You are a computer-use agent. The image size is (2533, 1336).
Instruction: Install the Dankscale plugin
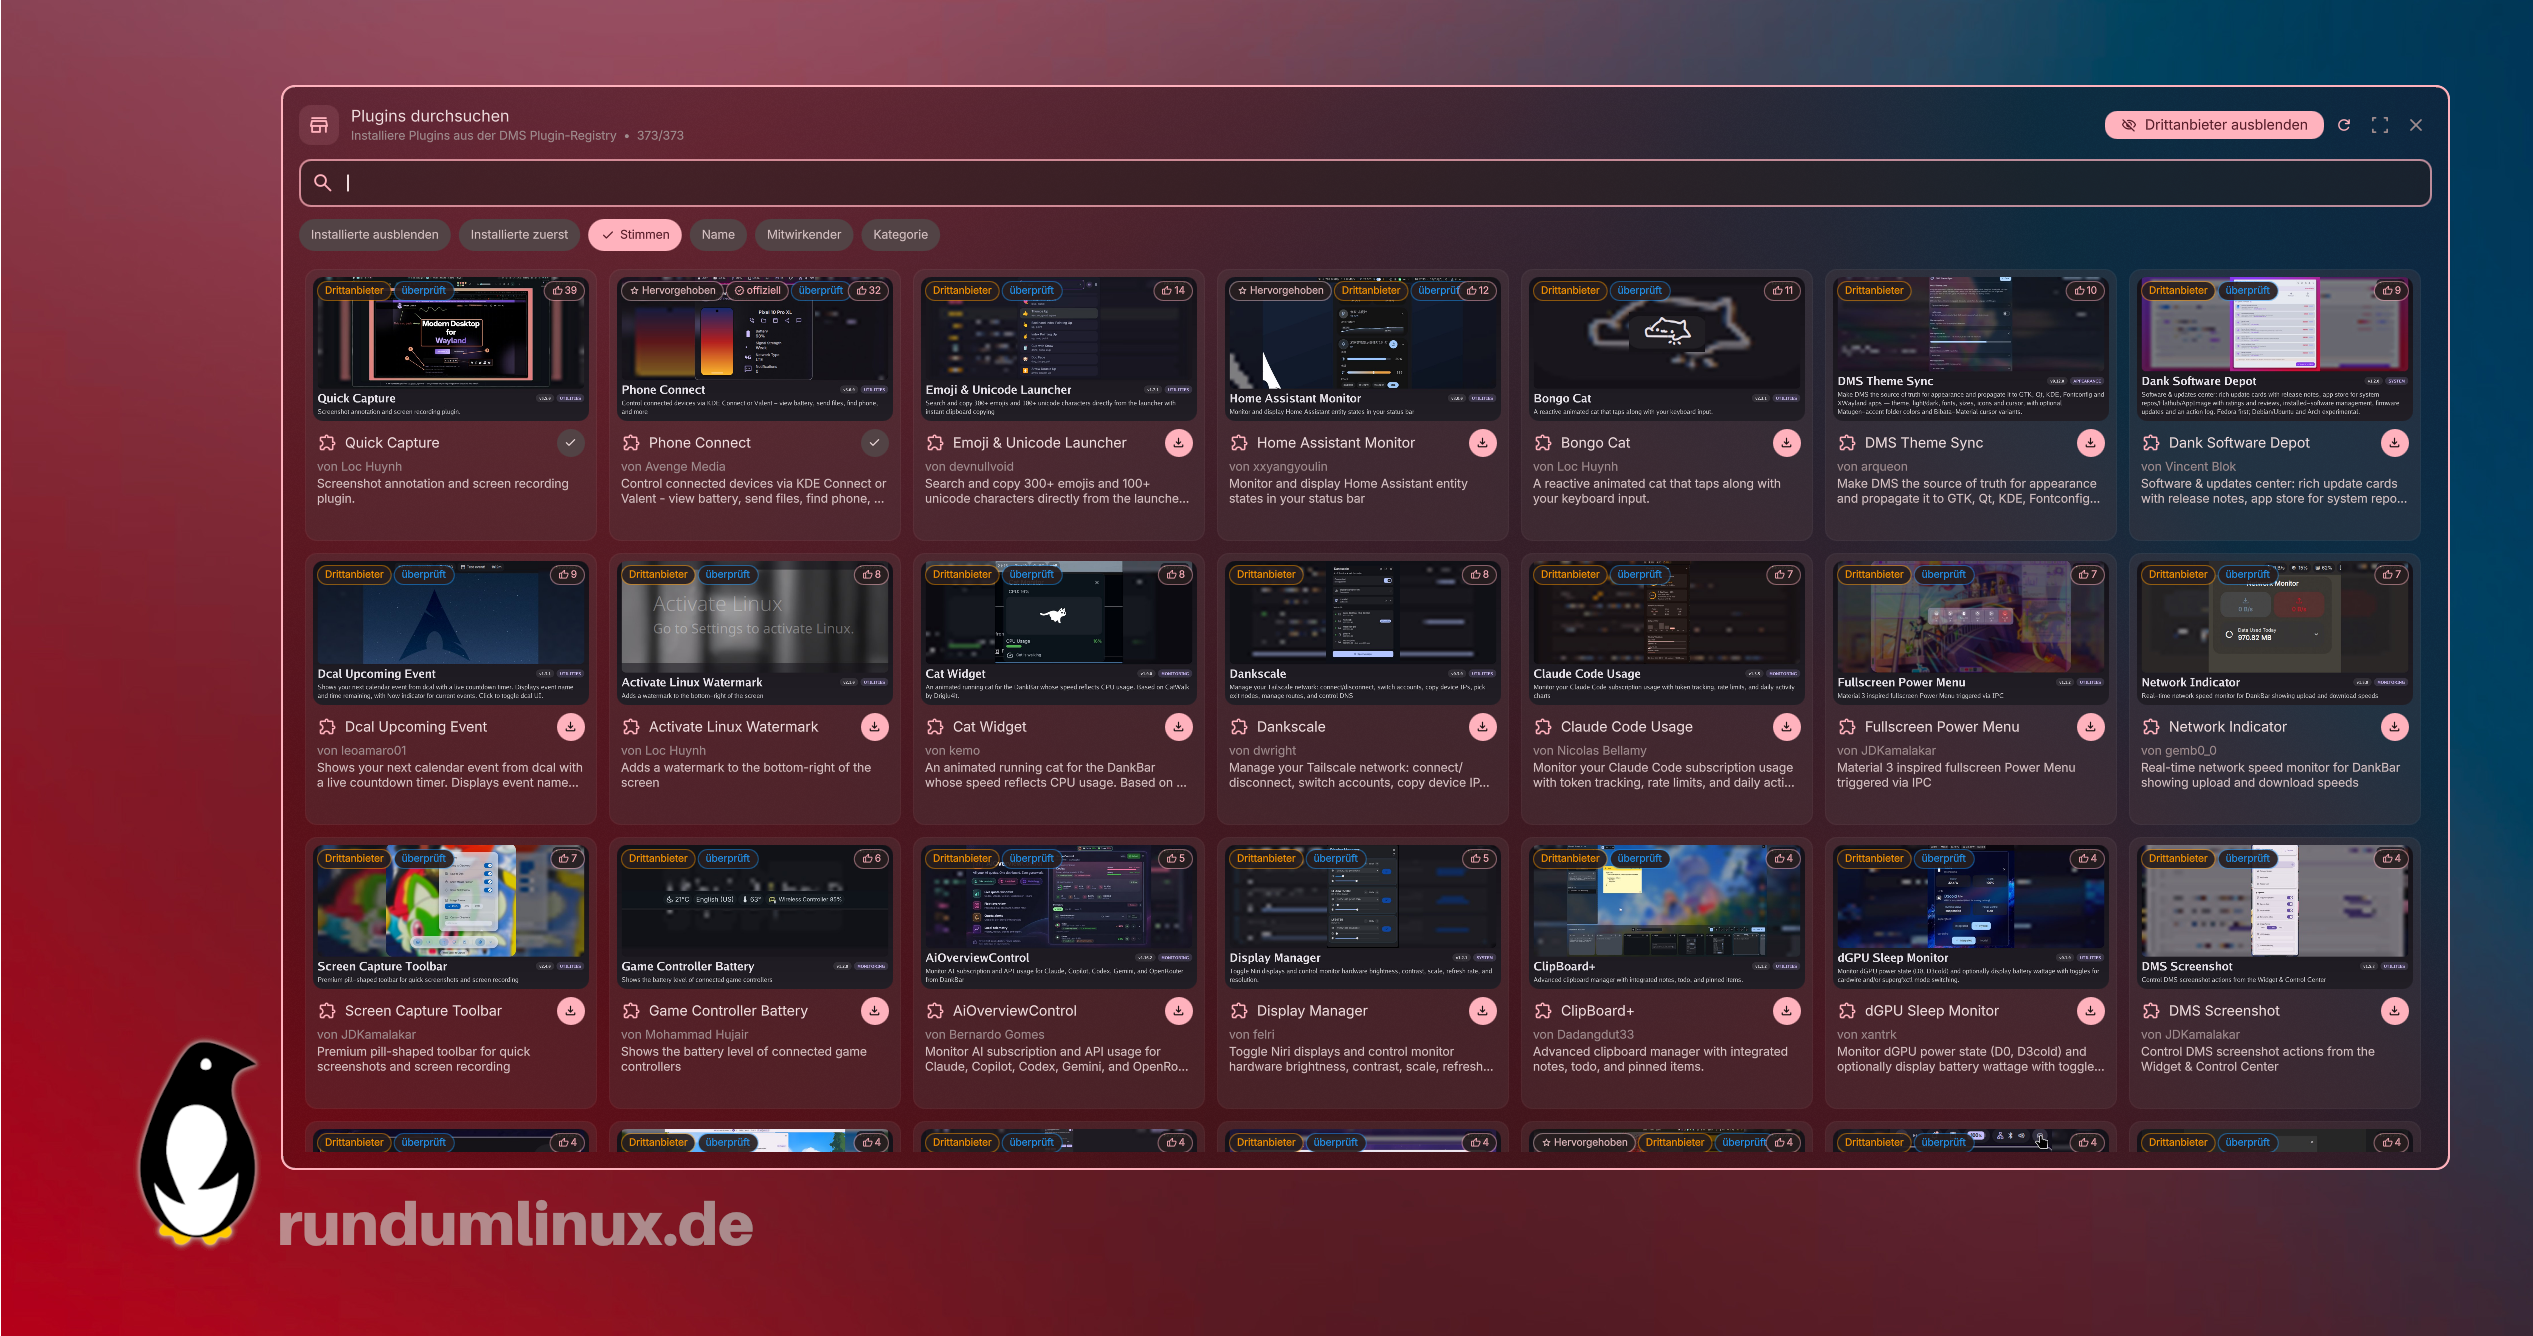(1482, 727)
